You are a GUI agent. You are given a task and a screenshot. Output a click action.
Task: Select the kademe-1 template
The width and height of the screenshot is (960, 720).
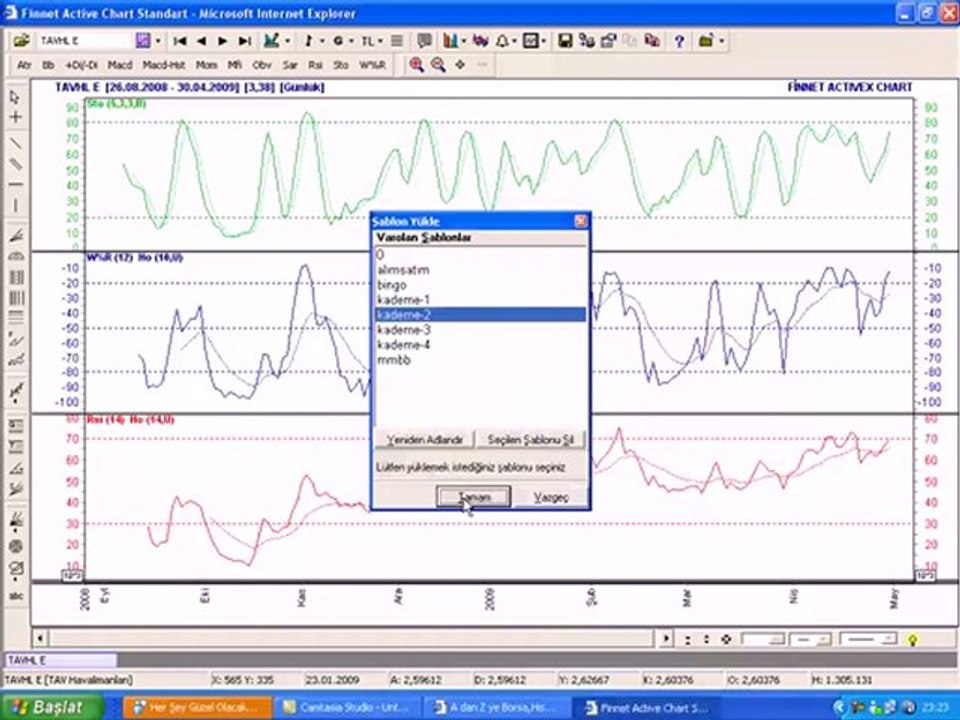coord(481,300)
